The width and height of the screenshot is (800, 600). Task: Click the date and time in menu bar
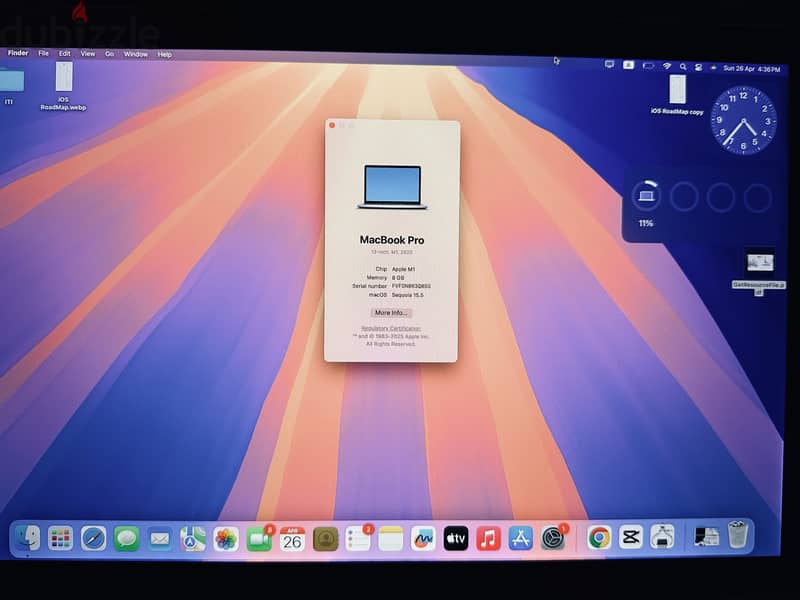[752, 69]
